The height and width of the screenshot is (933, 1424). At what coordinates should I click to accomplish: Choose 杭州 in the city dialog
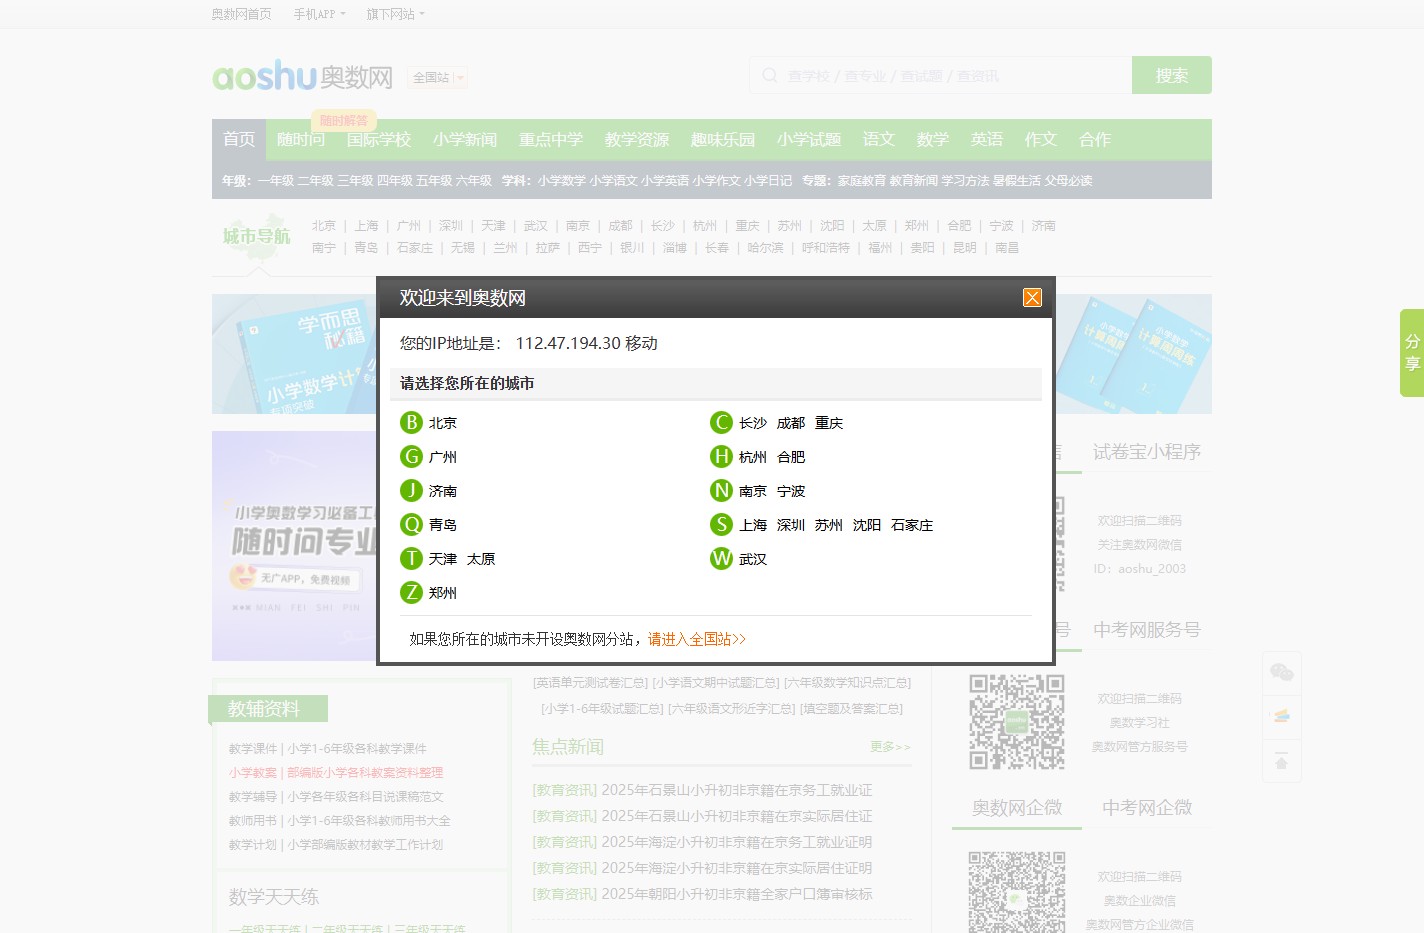pyautogui.click(x=753, y=457)
